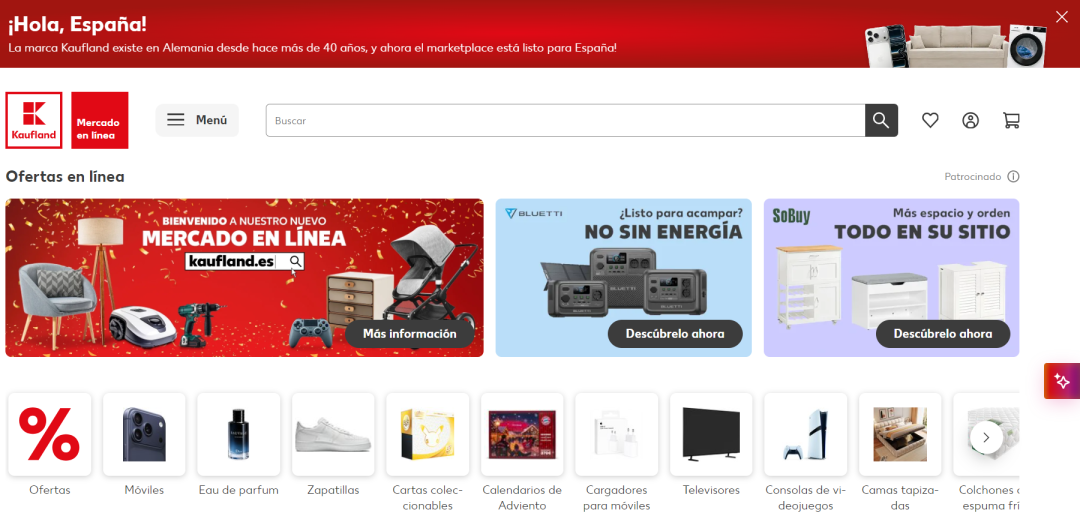The image size is (1080, 522).
Task: Click the SoBuy logo in banner
Action: (791, 216)
